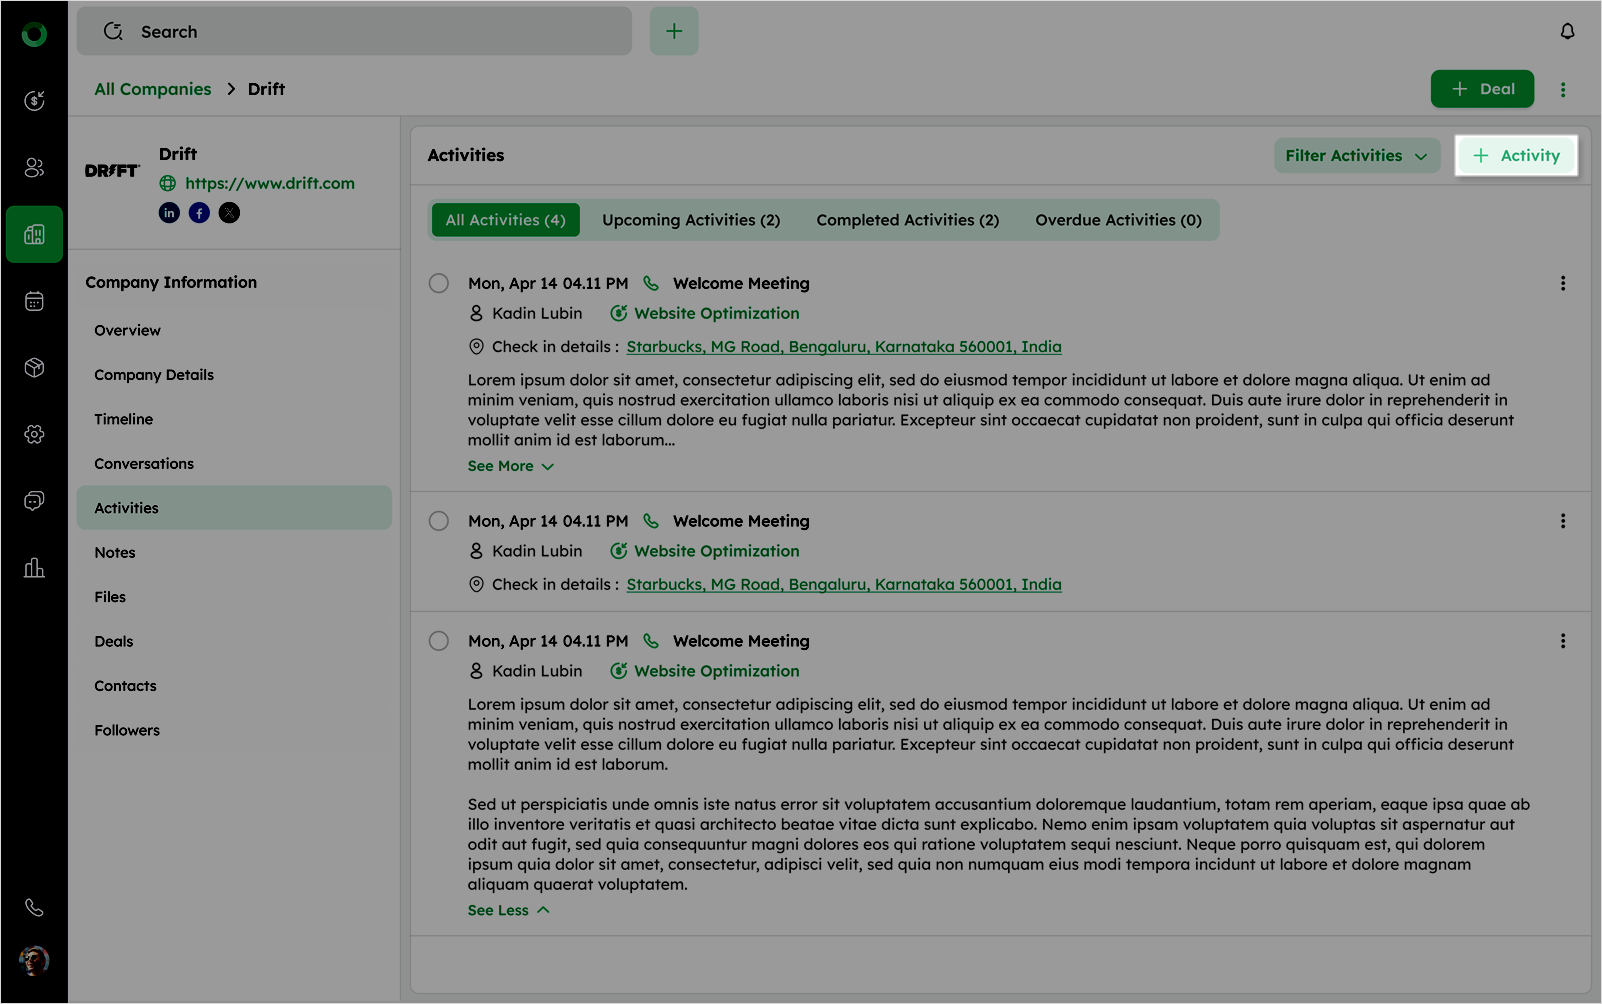Switch to the Completed Activities tab
Screen dimensions: 1602x1004
907,220
